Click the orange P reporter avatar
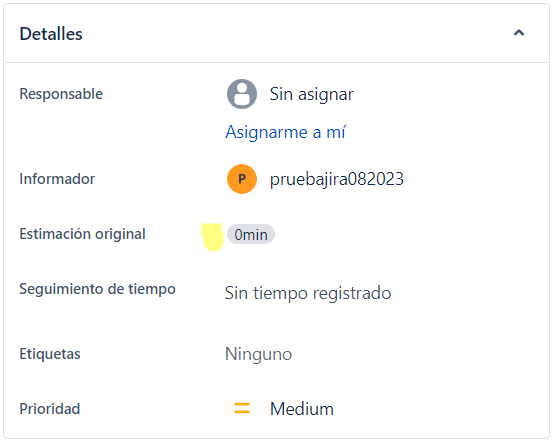Viewport: 554px width, 444px height. pyautogui.click(x=242, y=179)
